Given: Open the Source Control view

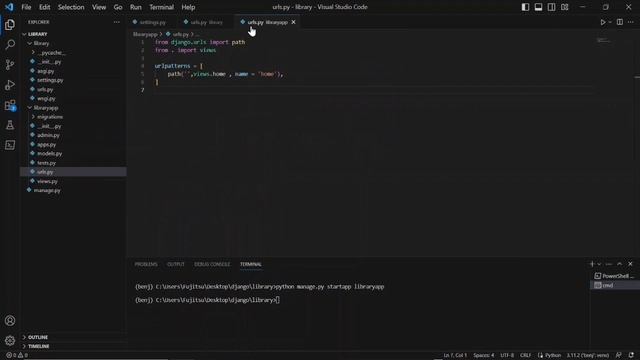Looking at the screenshot, I should pyautogui.click(x=10, y=64).
